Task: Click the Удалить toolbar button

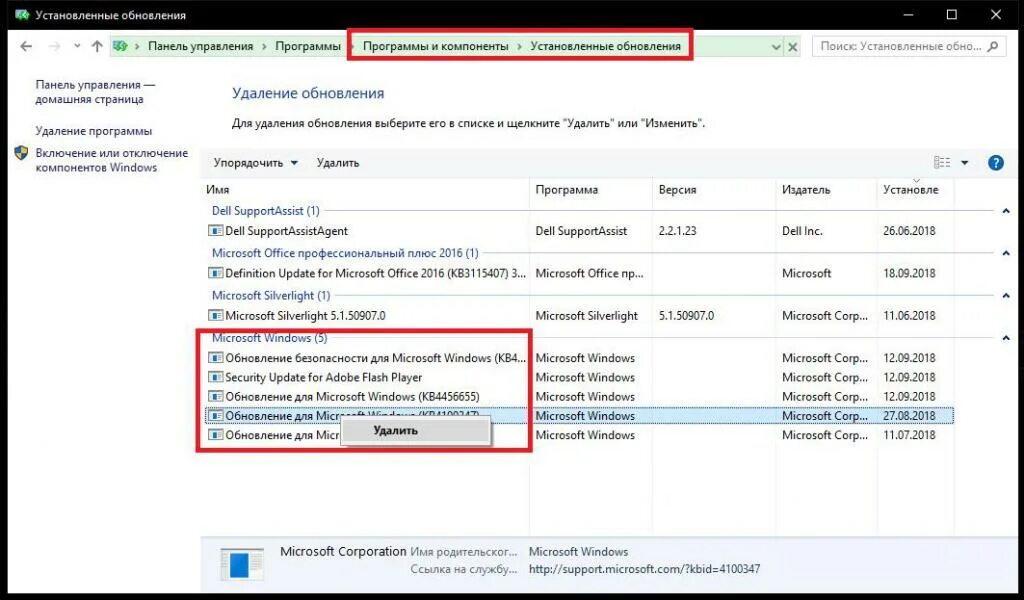Action: (x=338, y=163)
